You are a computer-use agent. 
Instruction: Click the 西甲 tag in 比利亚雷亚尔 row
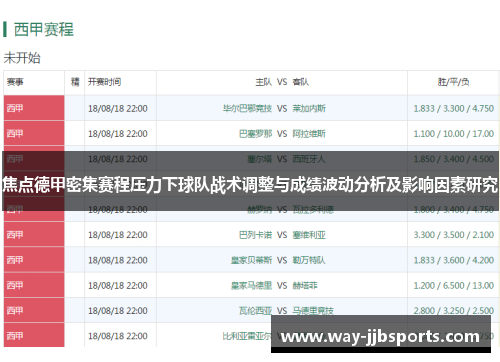point(15,336)
